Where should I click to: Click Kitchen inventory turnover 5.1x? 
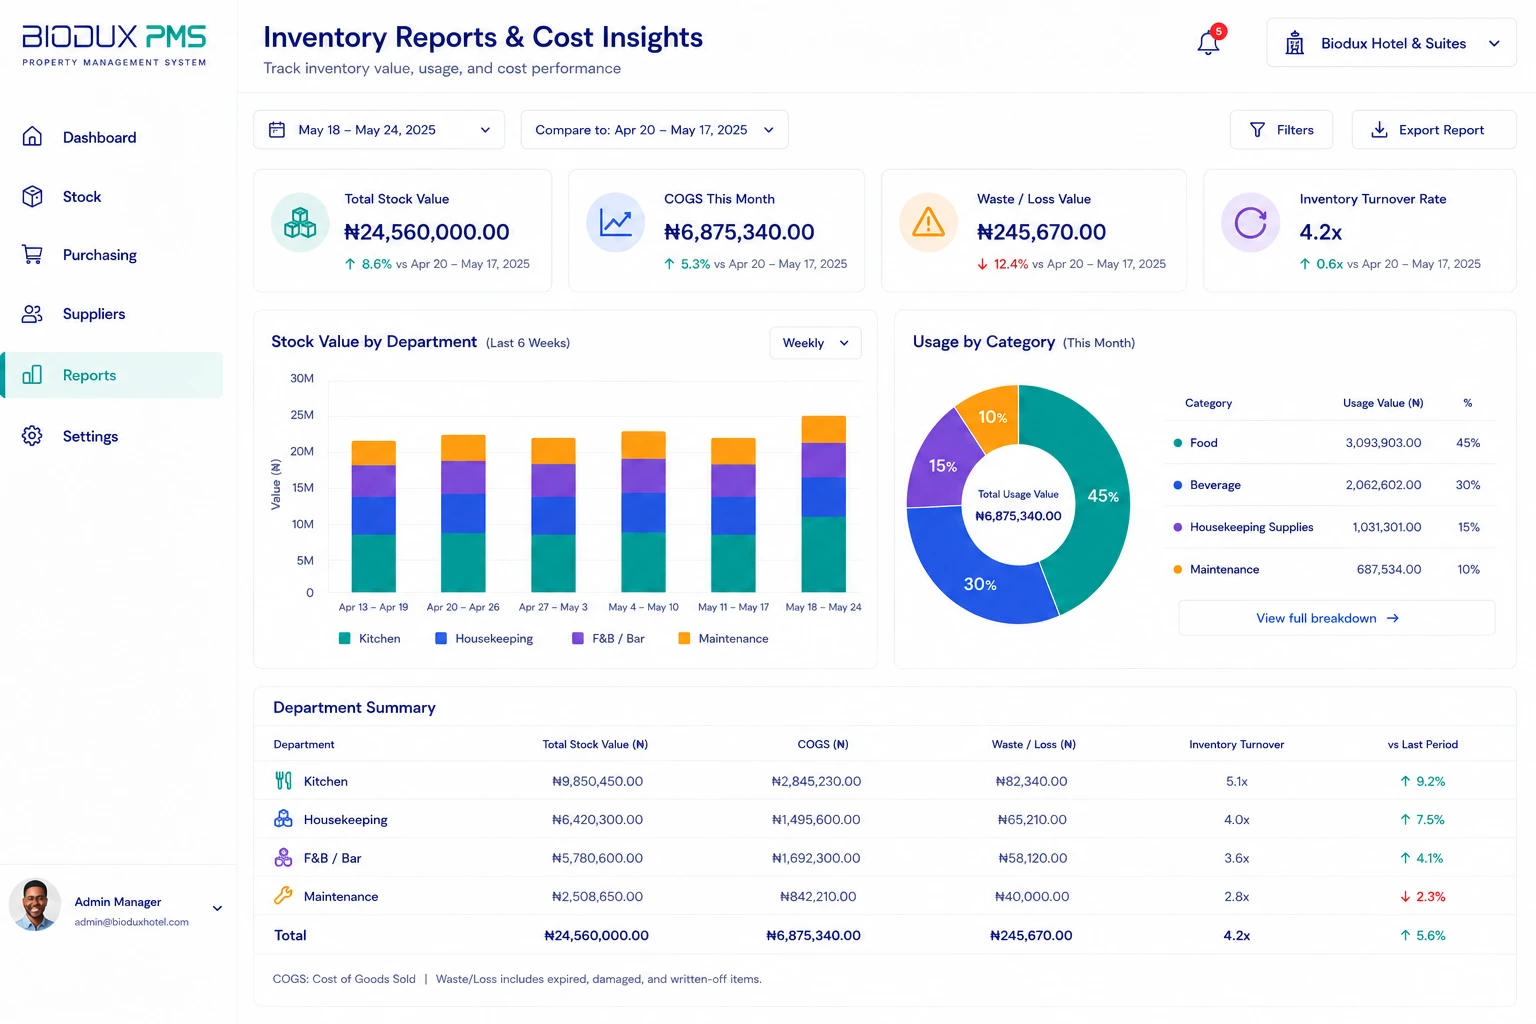tap(1236, 781)
